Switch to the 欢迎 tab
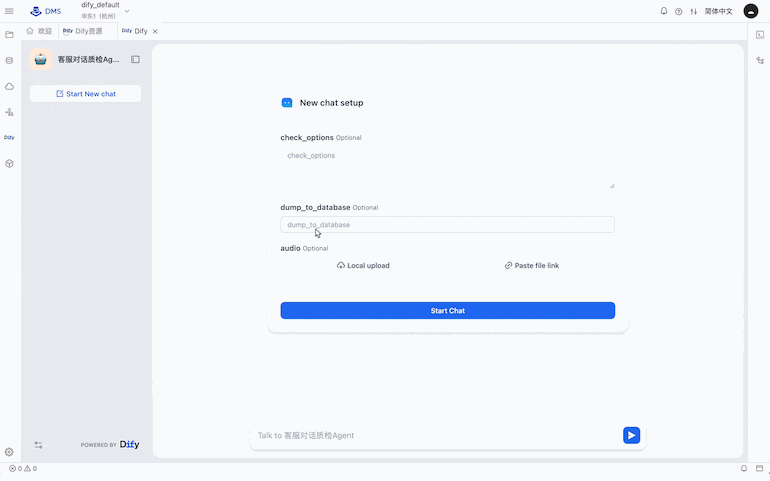 pos(39,31)
